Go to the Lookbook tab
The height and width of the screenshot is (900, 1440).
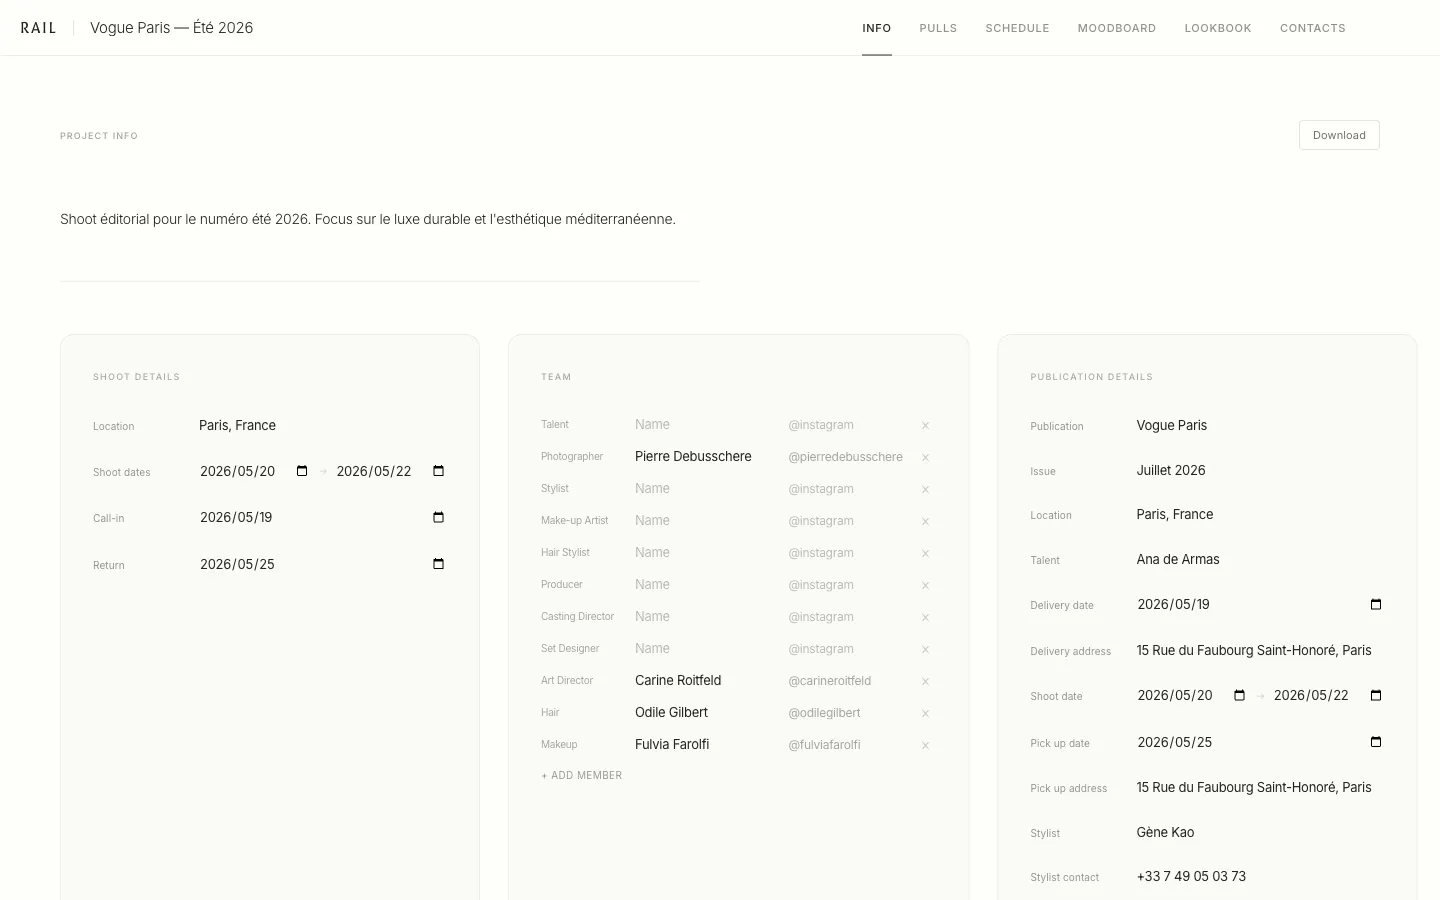pyautogui.click(x=1218, y=28)
